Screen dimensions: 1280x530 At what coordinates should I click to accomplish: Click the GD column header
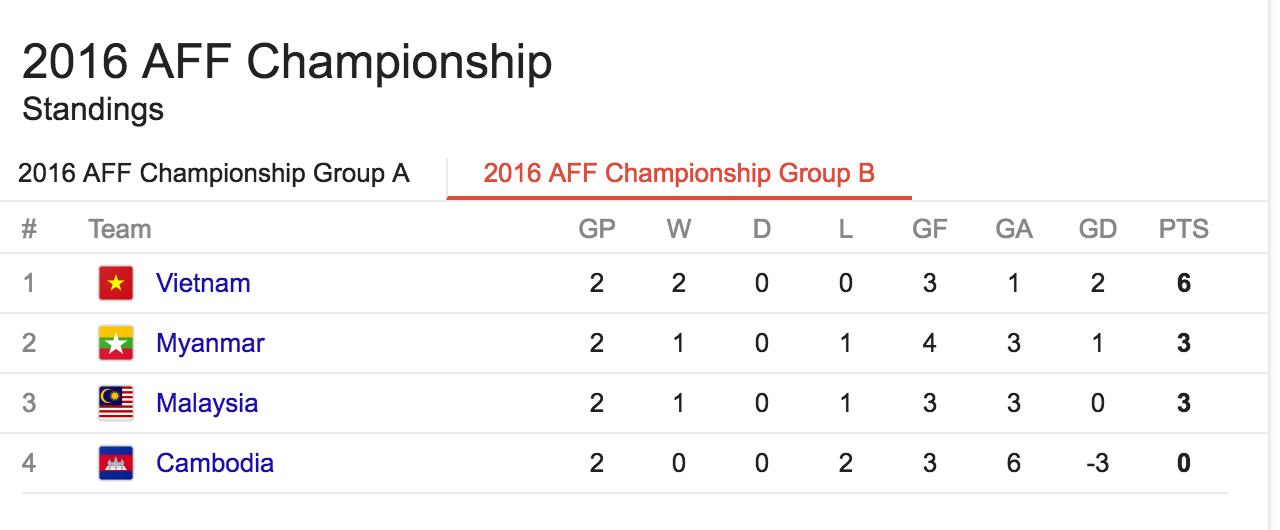click(x=1097, y=229)
